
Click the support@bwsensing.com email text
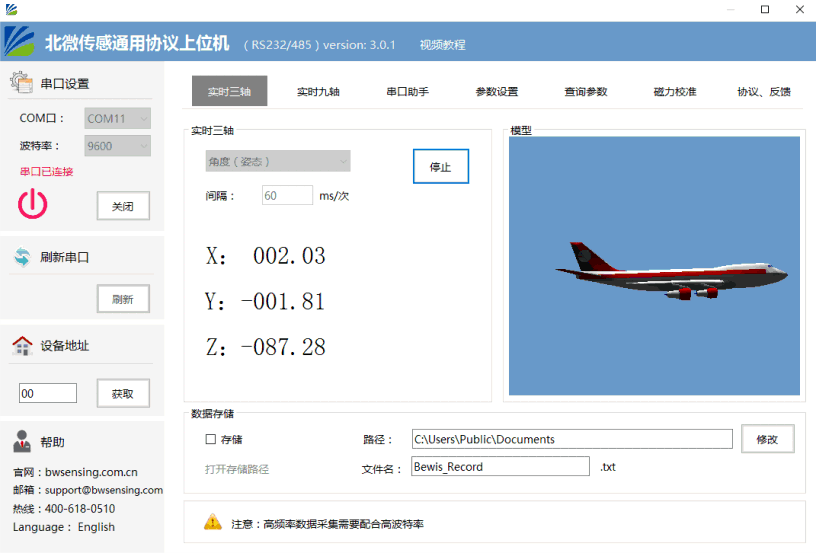(104, 490)
